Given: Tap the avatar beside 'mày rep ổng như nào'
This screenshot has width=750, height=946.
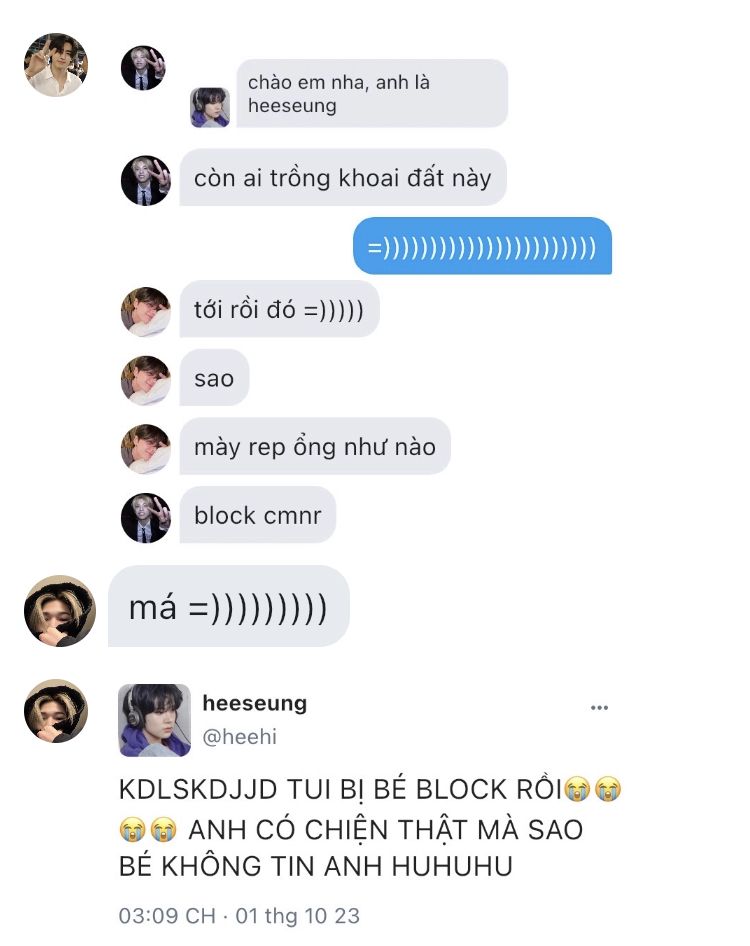Looking at the screenshot, I should click(145, 449).
